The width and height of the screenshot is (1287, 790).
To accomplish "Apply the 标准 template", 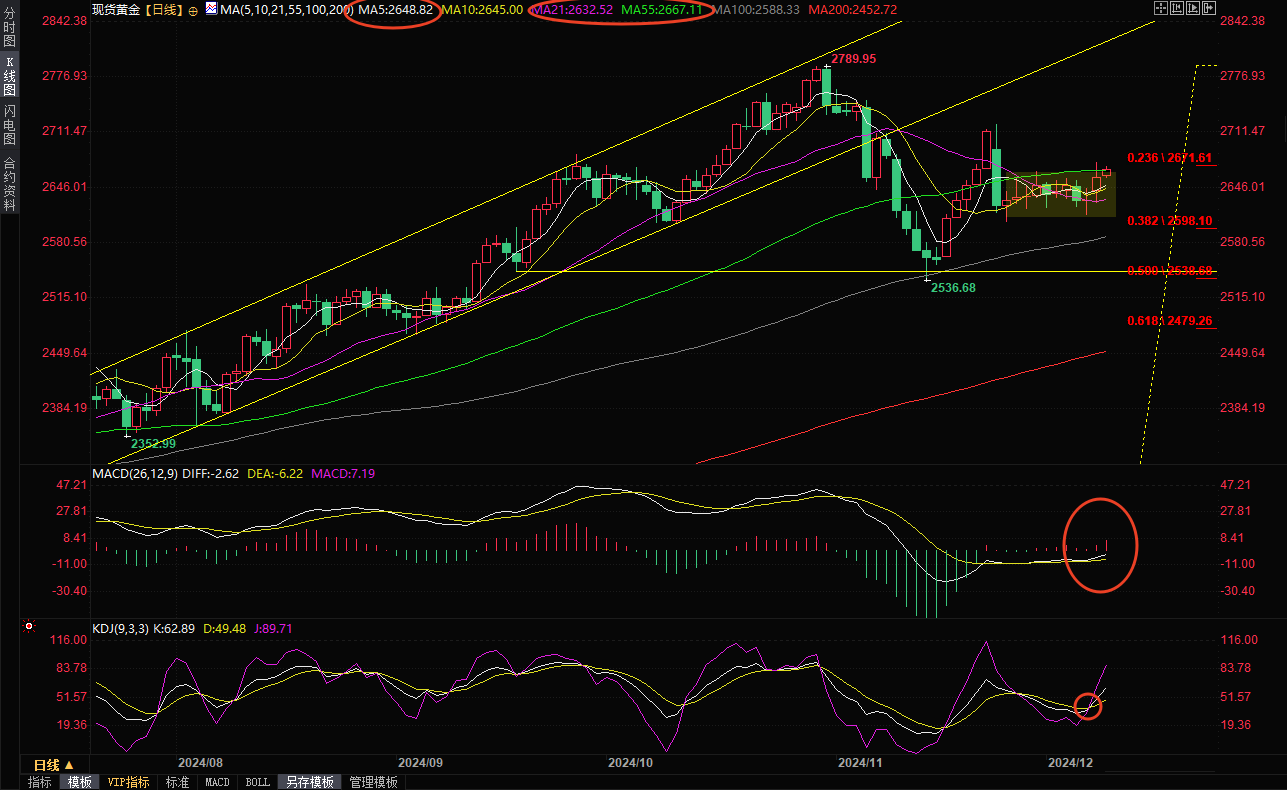I will click(x=178, y=782).
